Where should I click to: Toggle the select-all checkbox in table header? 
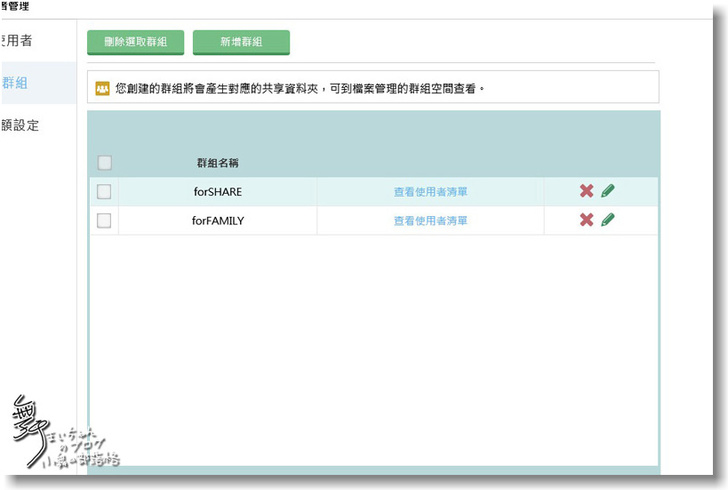click(x=104, y=163)
